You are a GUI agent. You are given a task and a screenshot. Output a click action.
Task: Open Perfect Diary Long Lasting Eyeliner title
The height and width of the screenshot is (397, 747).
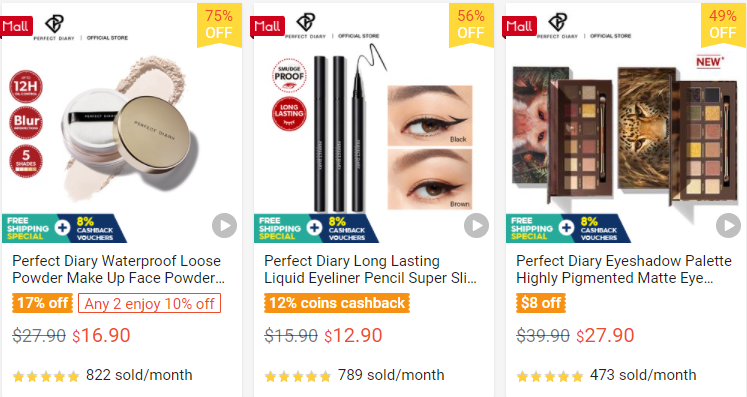[370, 269]
